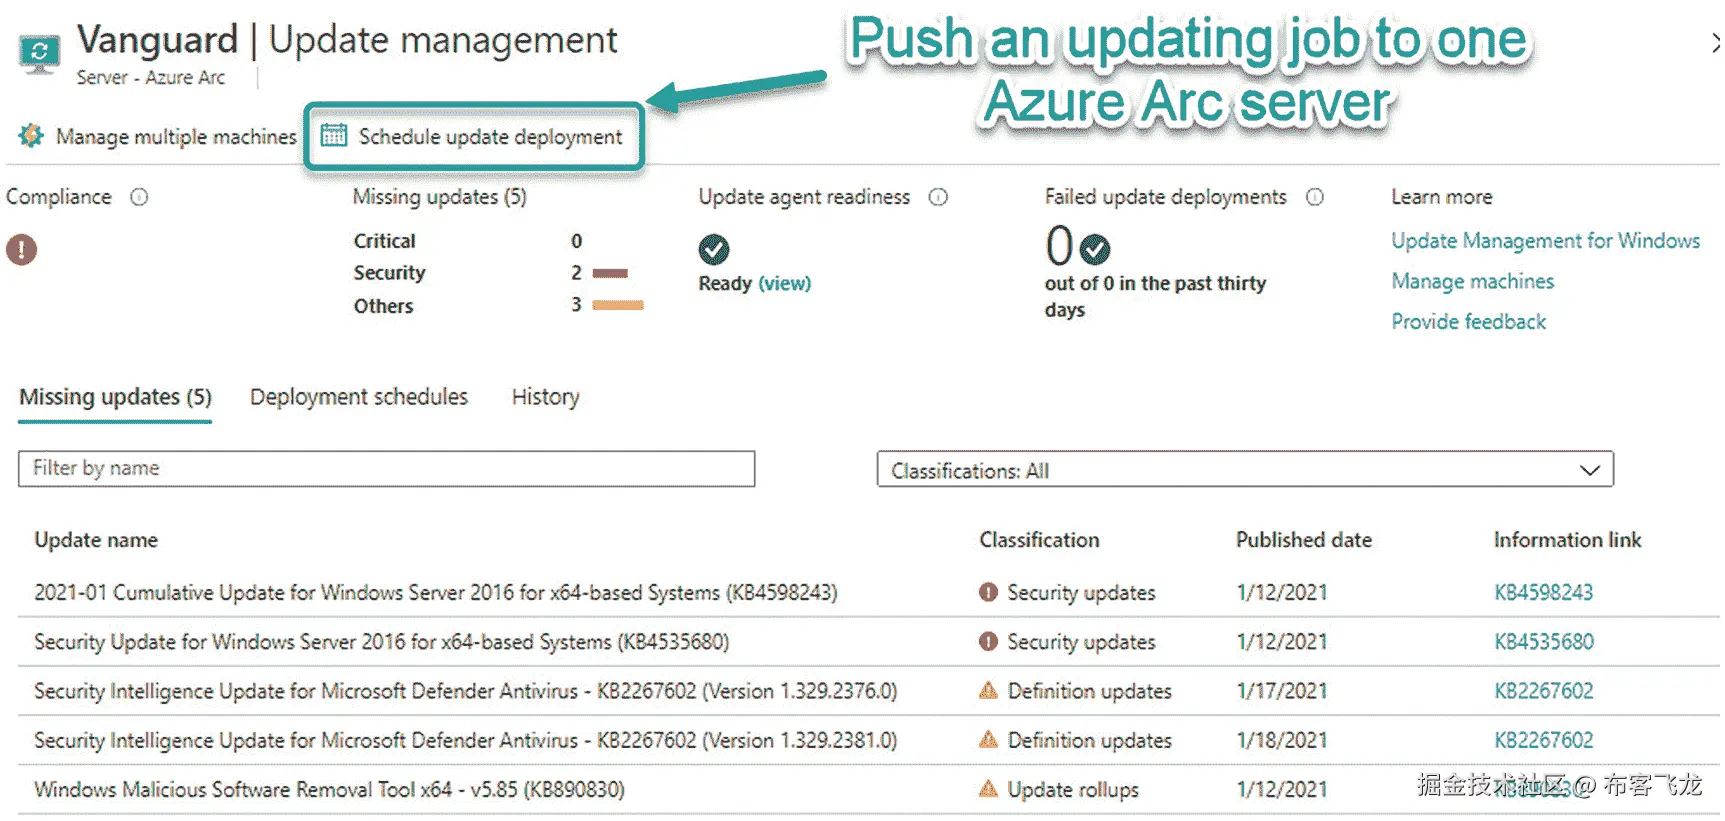Screen dimensions: 1725x821
Task: Click the Ready checkmark status icon
Action: click(x=714, y=249)
